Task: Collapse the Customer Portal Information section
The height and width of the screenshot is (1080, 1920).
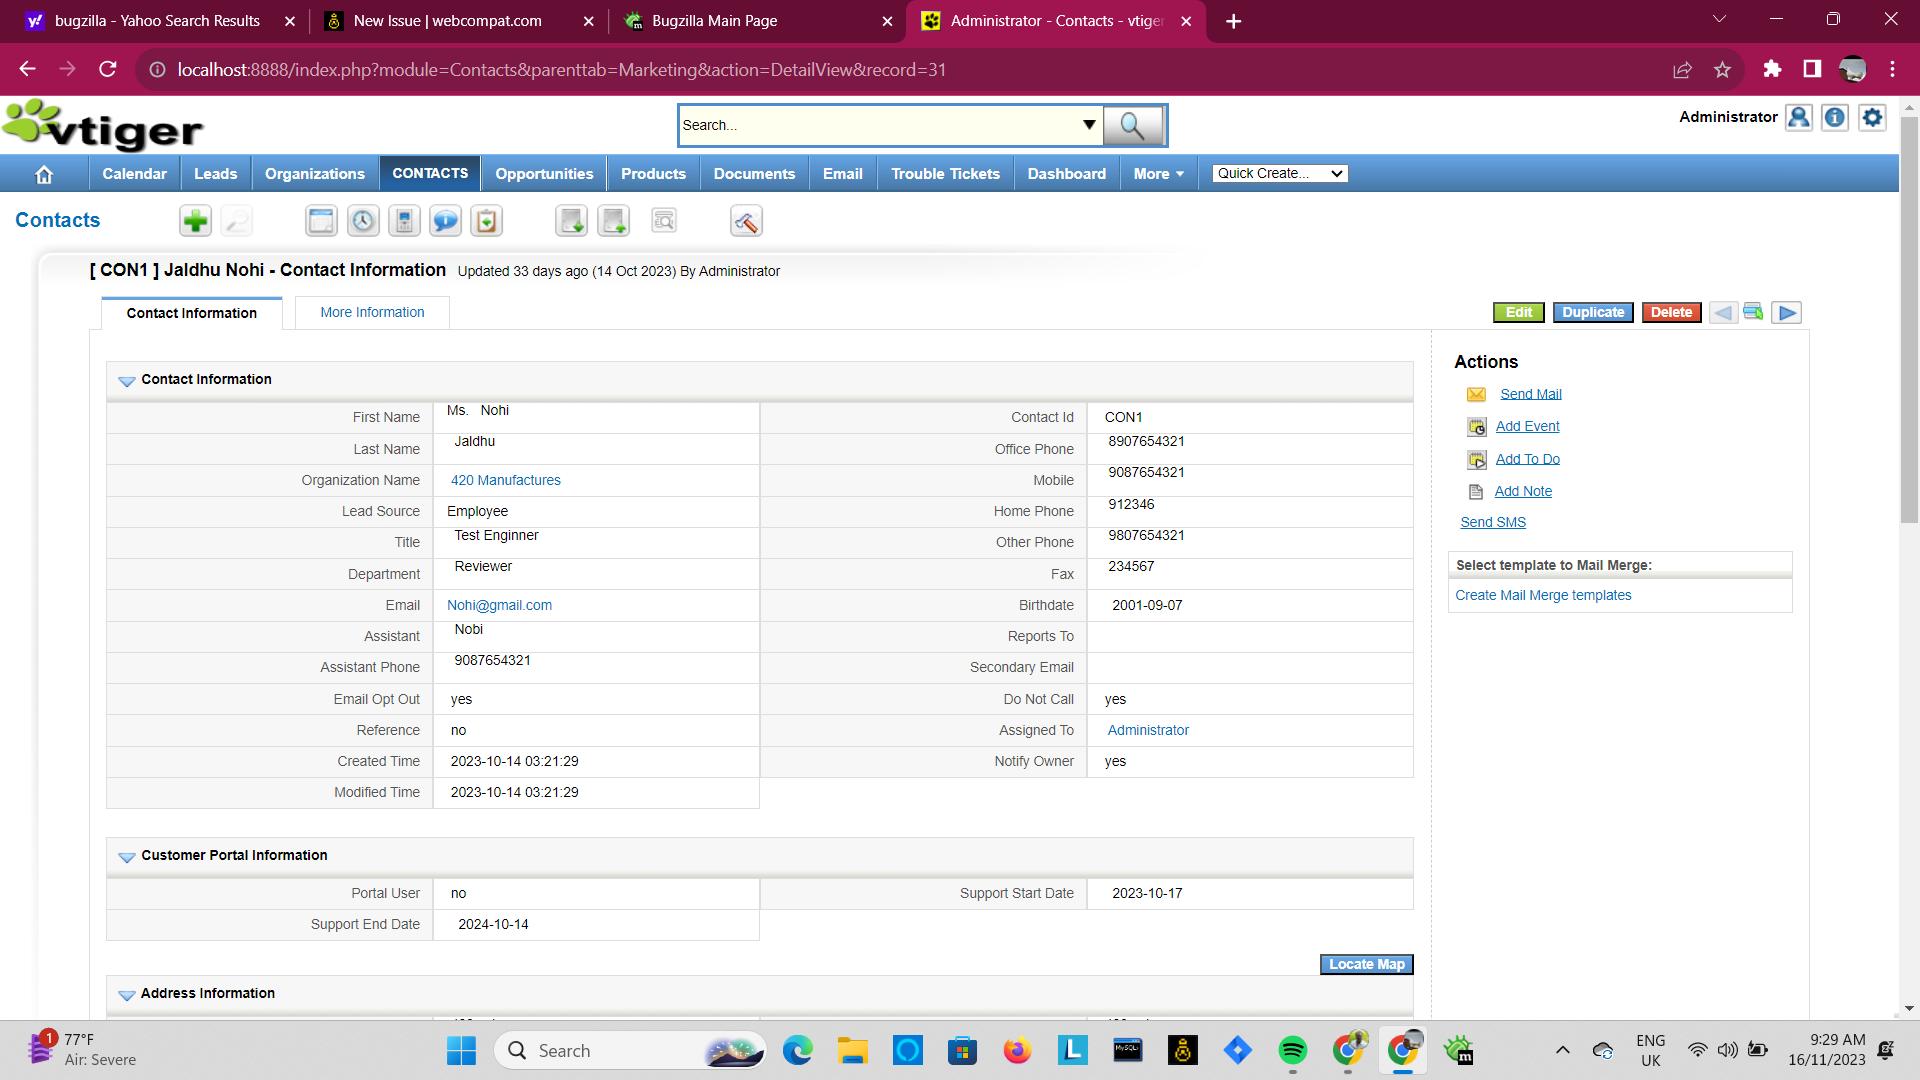Action: 126,857
